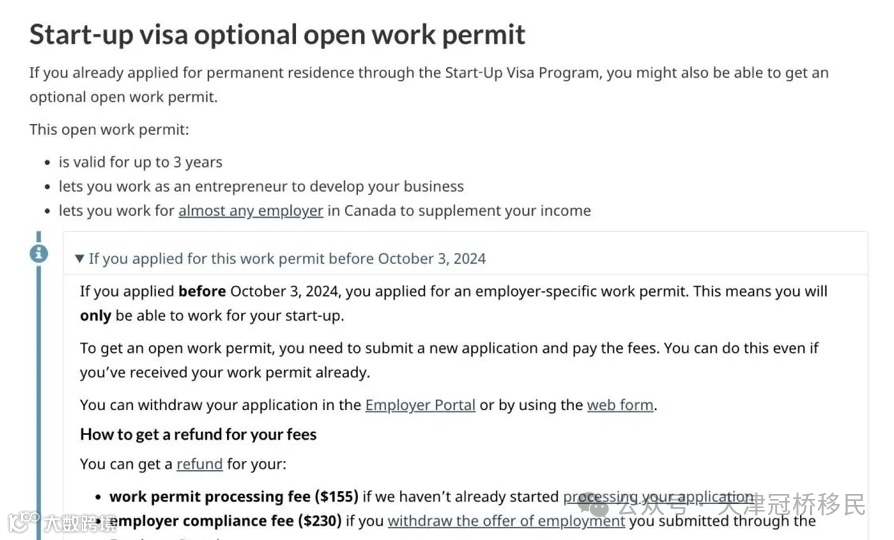This screenshot has height=540, width=894.
Task: Click 'How to get a refund for your fees' heading
Action: (198, 435)
